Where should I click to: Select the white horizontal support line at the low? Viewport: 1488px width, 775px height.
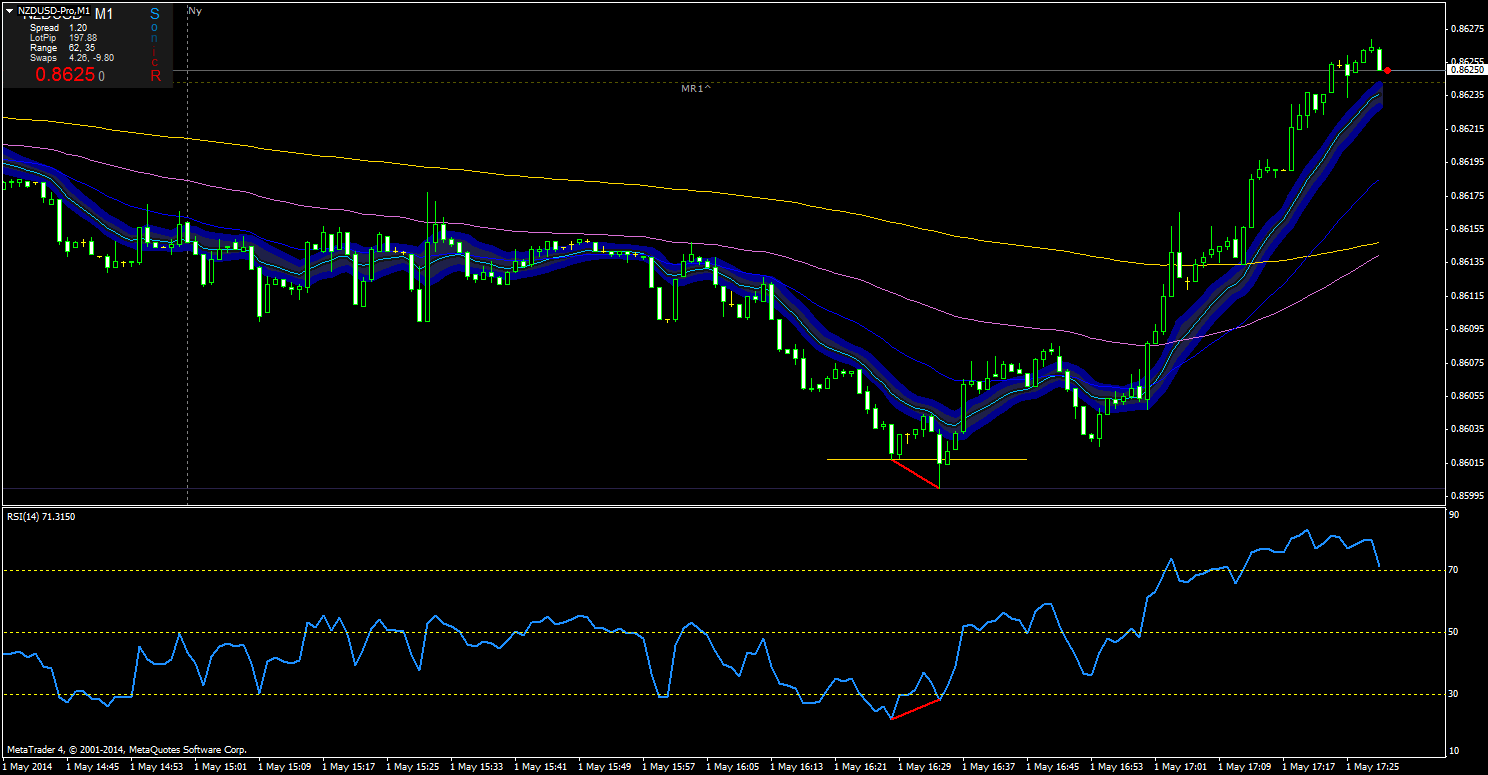[x=927, y=459]
